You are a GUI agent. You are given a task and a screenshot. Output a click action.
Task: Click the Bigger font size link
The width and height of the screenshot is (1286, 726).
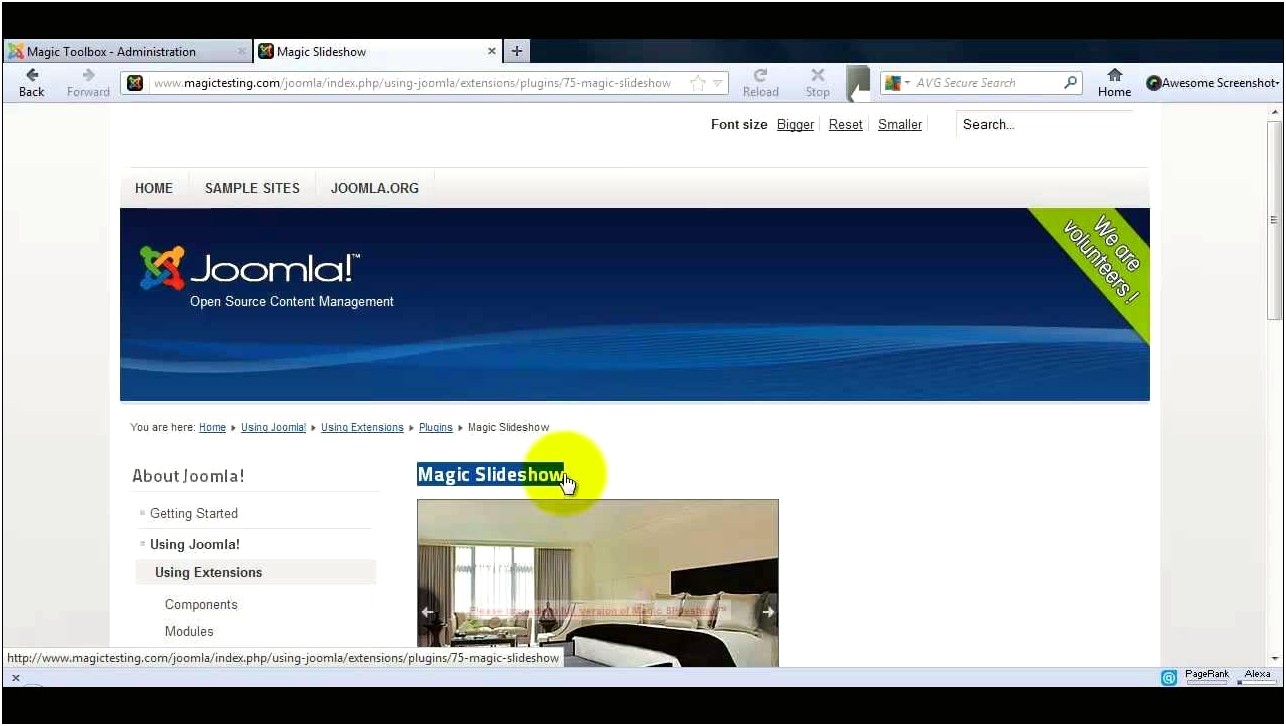tap(795, 125)
